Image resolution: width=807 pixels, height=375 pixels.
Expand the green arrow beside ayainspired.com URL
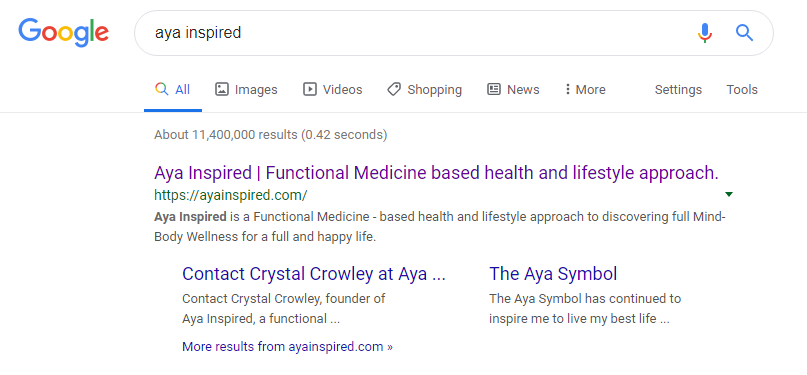pyautogui.click(x=728, y=194)
